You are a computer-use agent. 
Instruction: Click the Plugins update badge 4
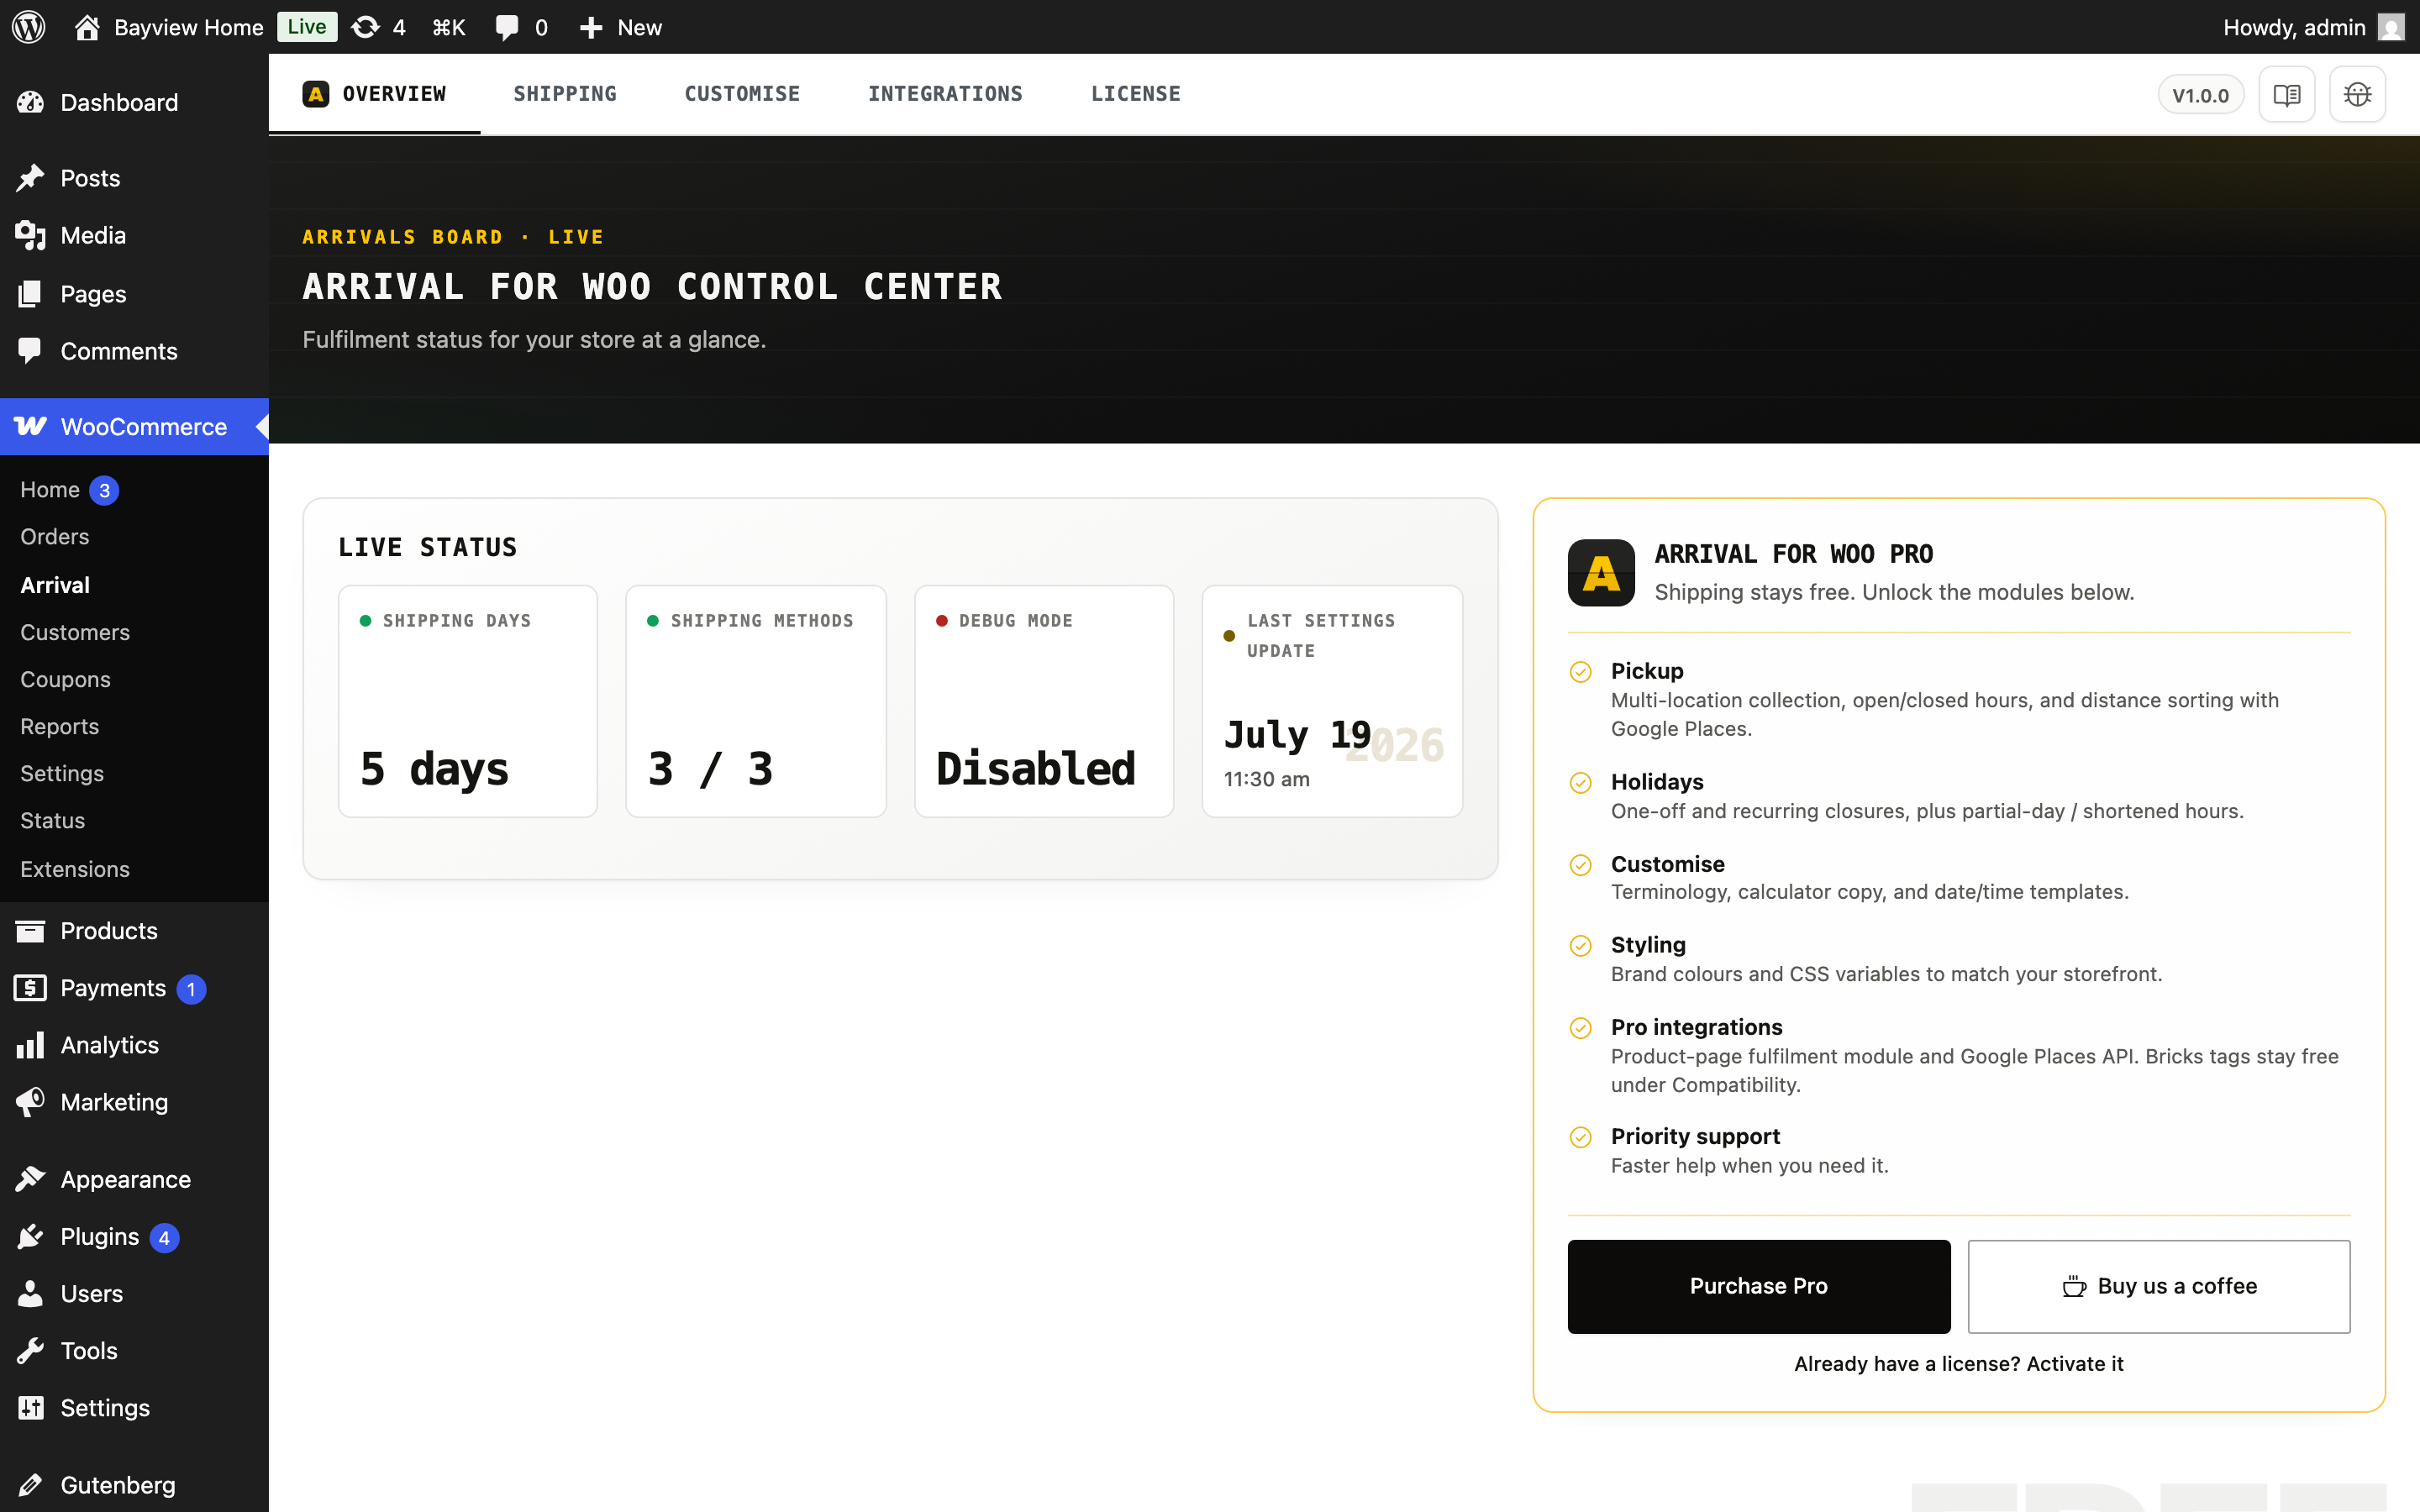(x=164, y=1238)
